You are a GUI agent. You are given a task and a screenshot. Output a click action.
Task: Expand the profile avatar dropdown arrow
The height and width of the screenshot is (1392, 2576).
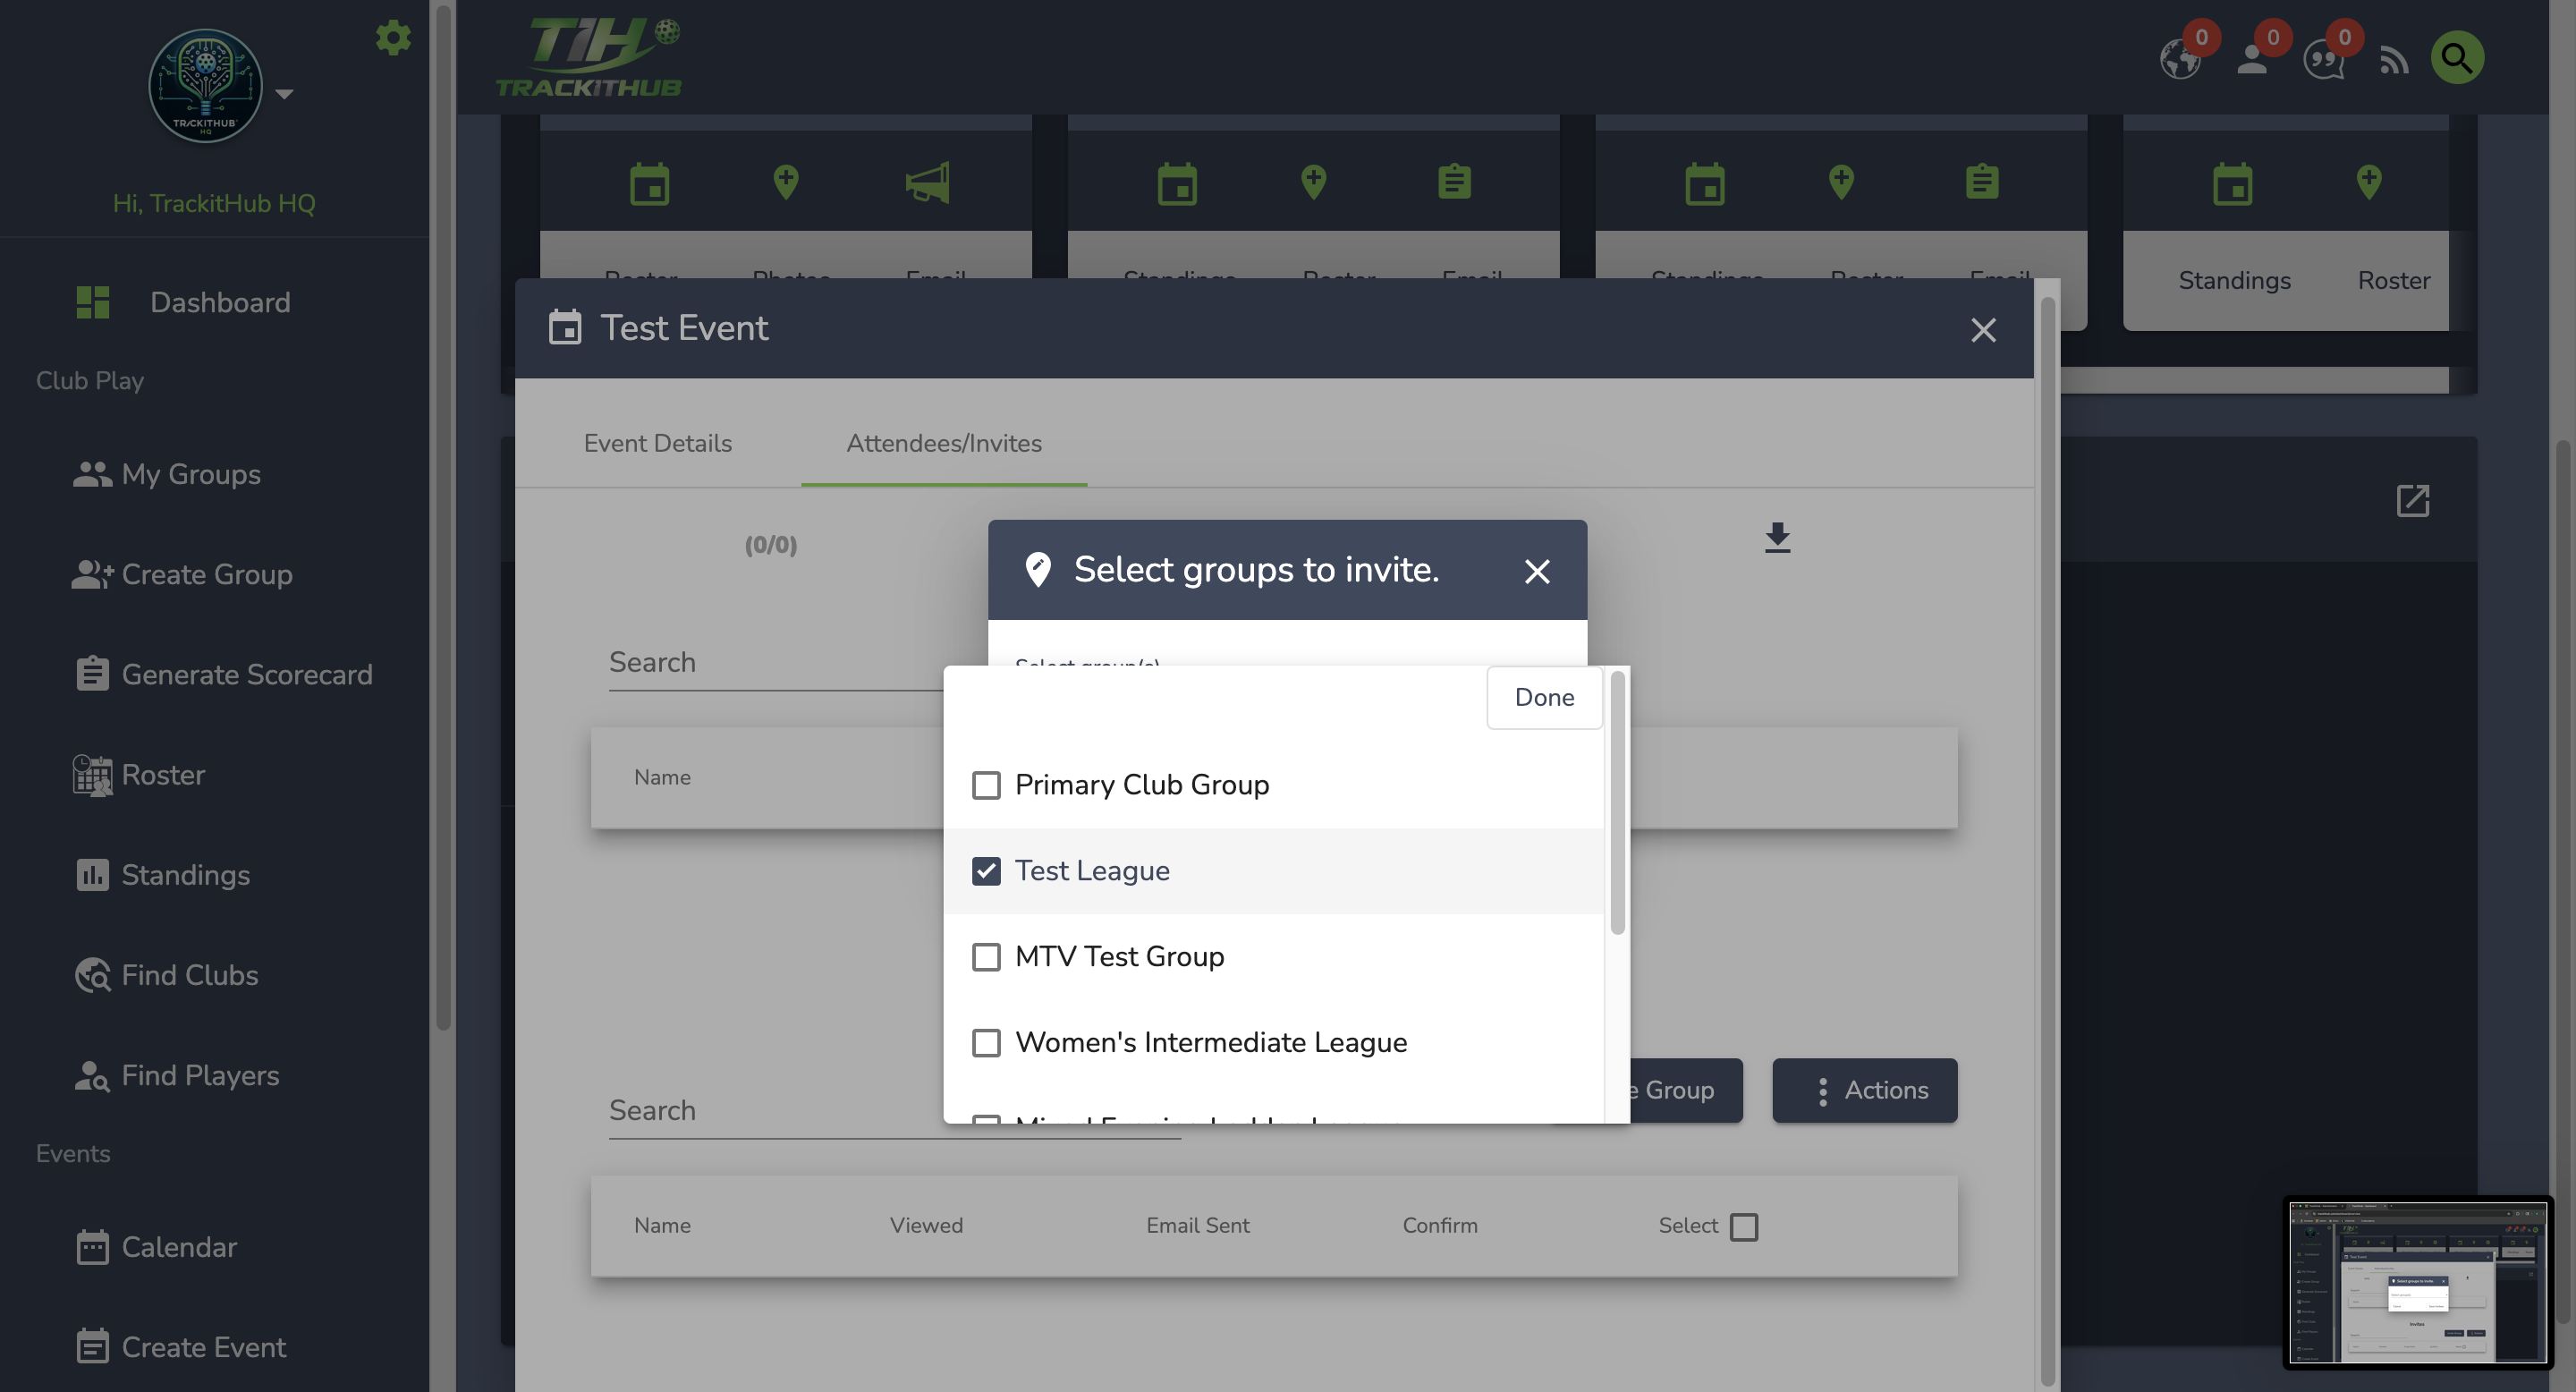tap(284, 94)
